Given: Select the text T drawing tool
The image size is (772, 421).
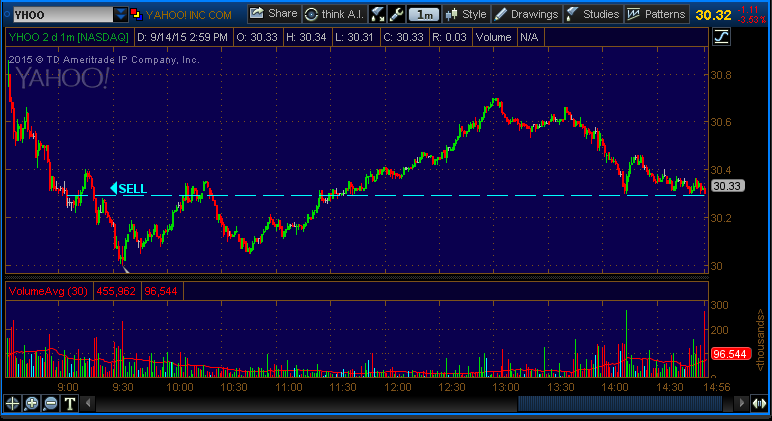Looking at the screenshot, I should pos(70,403).
